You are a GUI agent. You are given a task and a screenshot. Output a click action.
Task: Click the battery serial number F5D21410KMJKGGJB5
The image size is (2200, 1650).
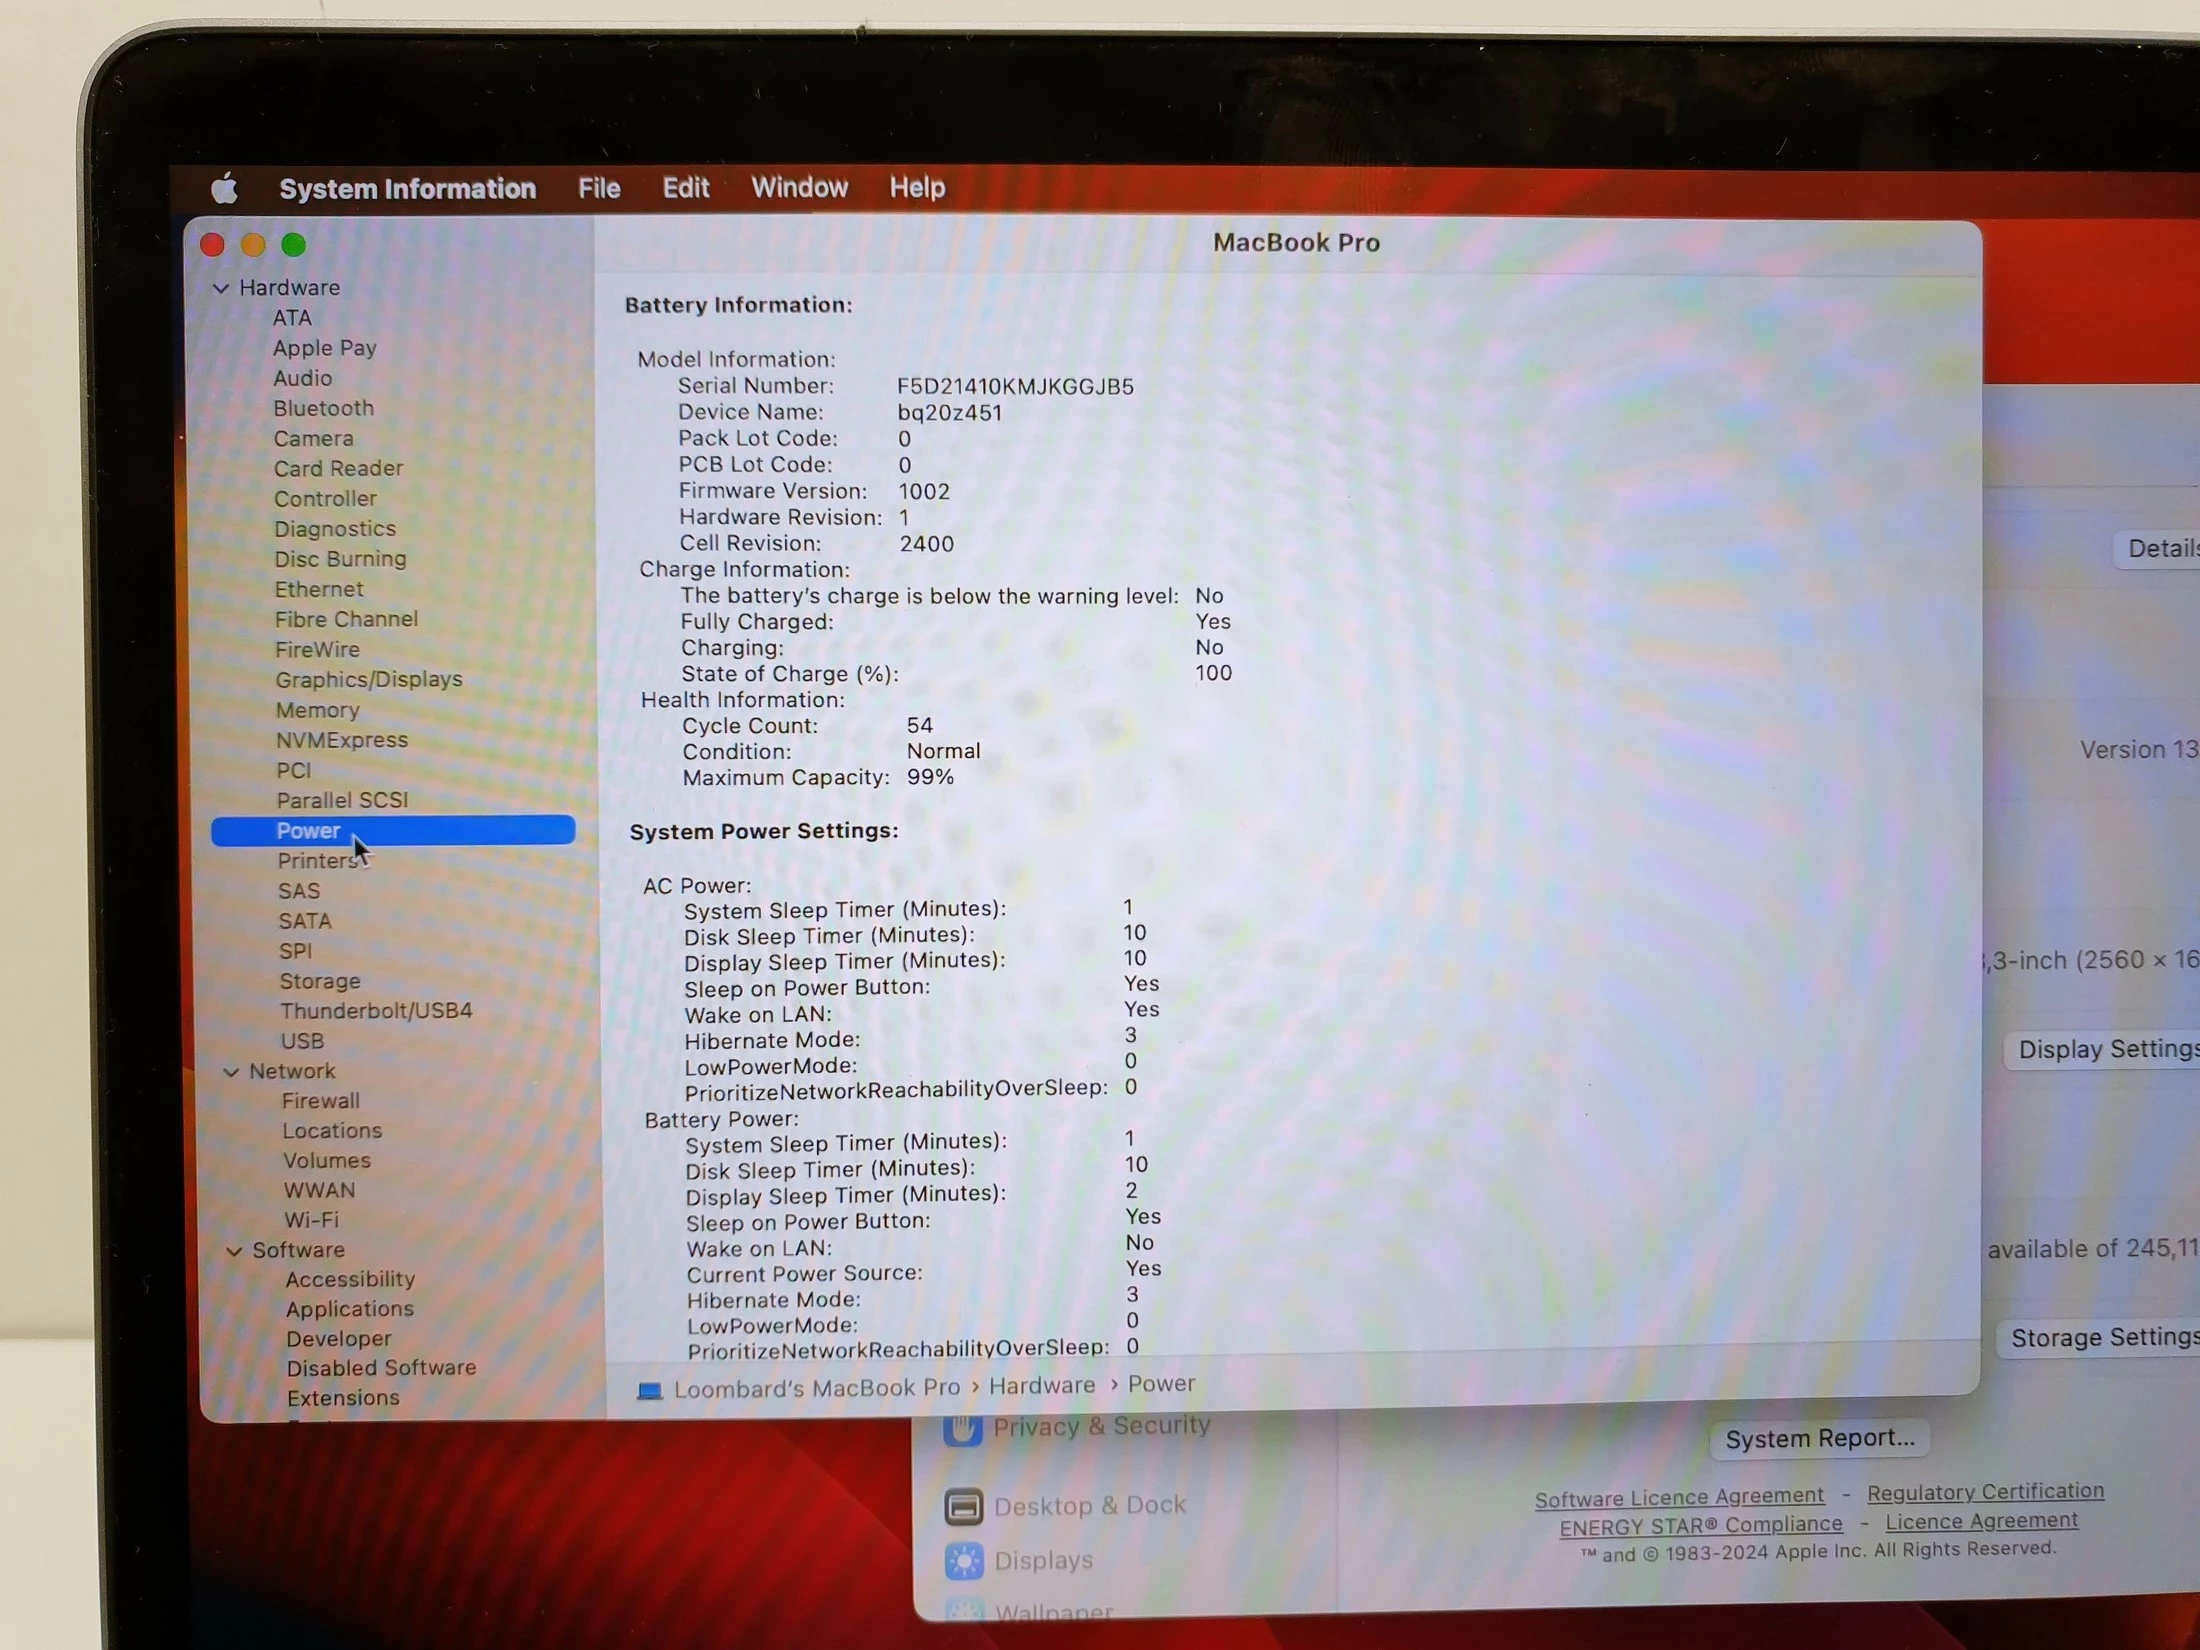(1015, 387)
